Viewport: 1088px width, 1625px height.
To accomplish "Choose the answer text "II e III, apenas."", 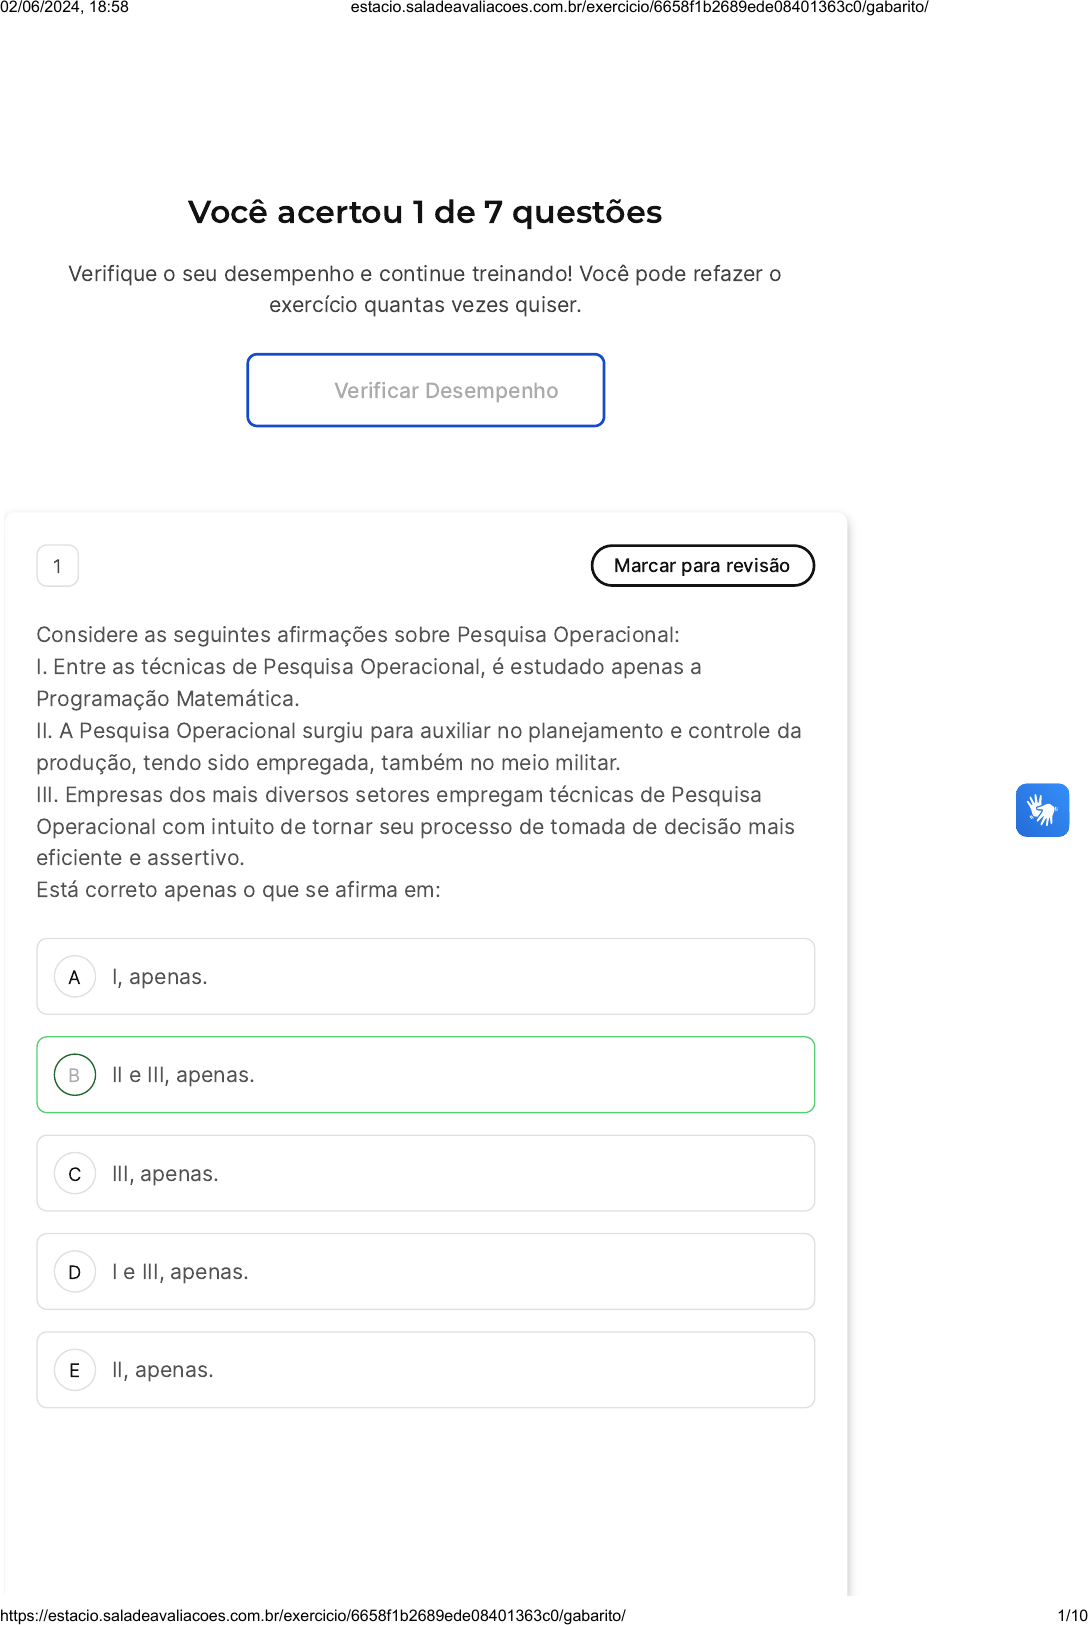I will tap(183, 1075).
